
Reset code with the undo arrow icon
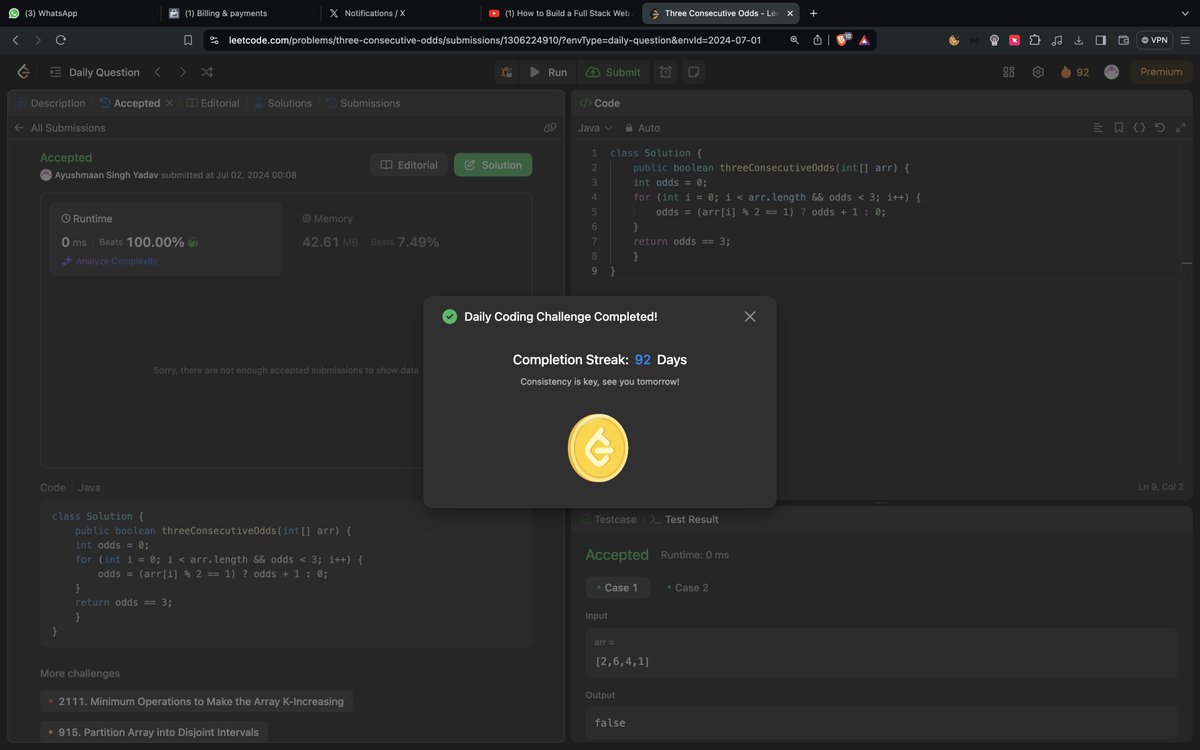coord(1160,128)
